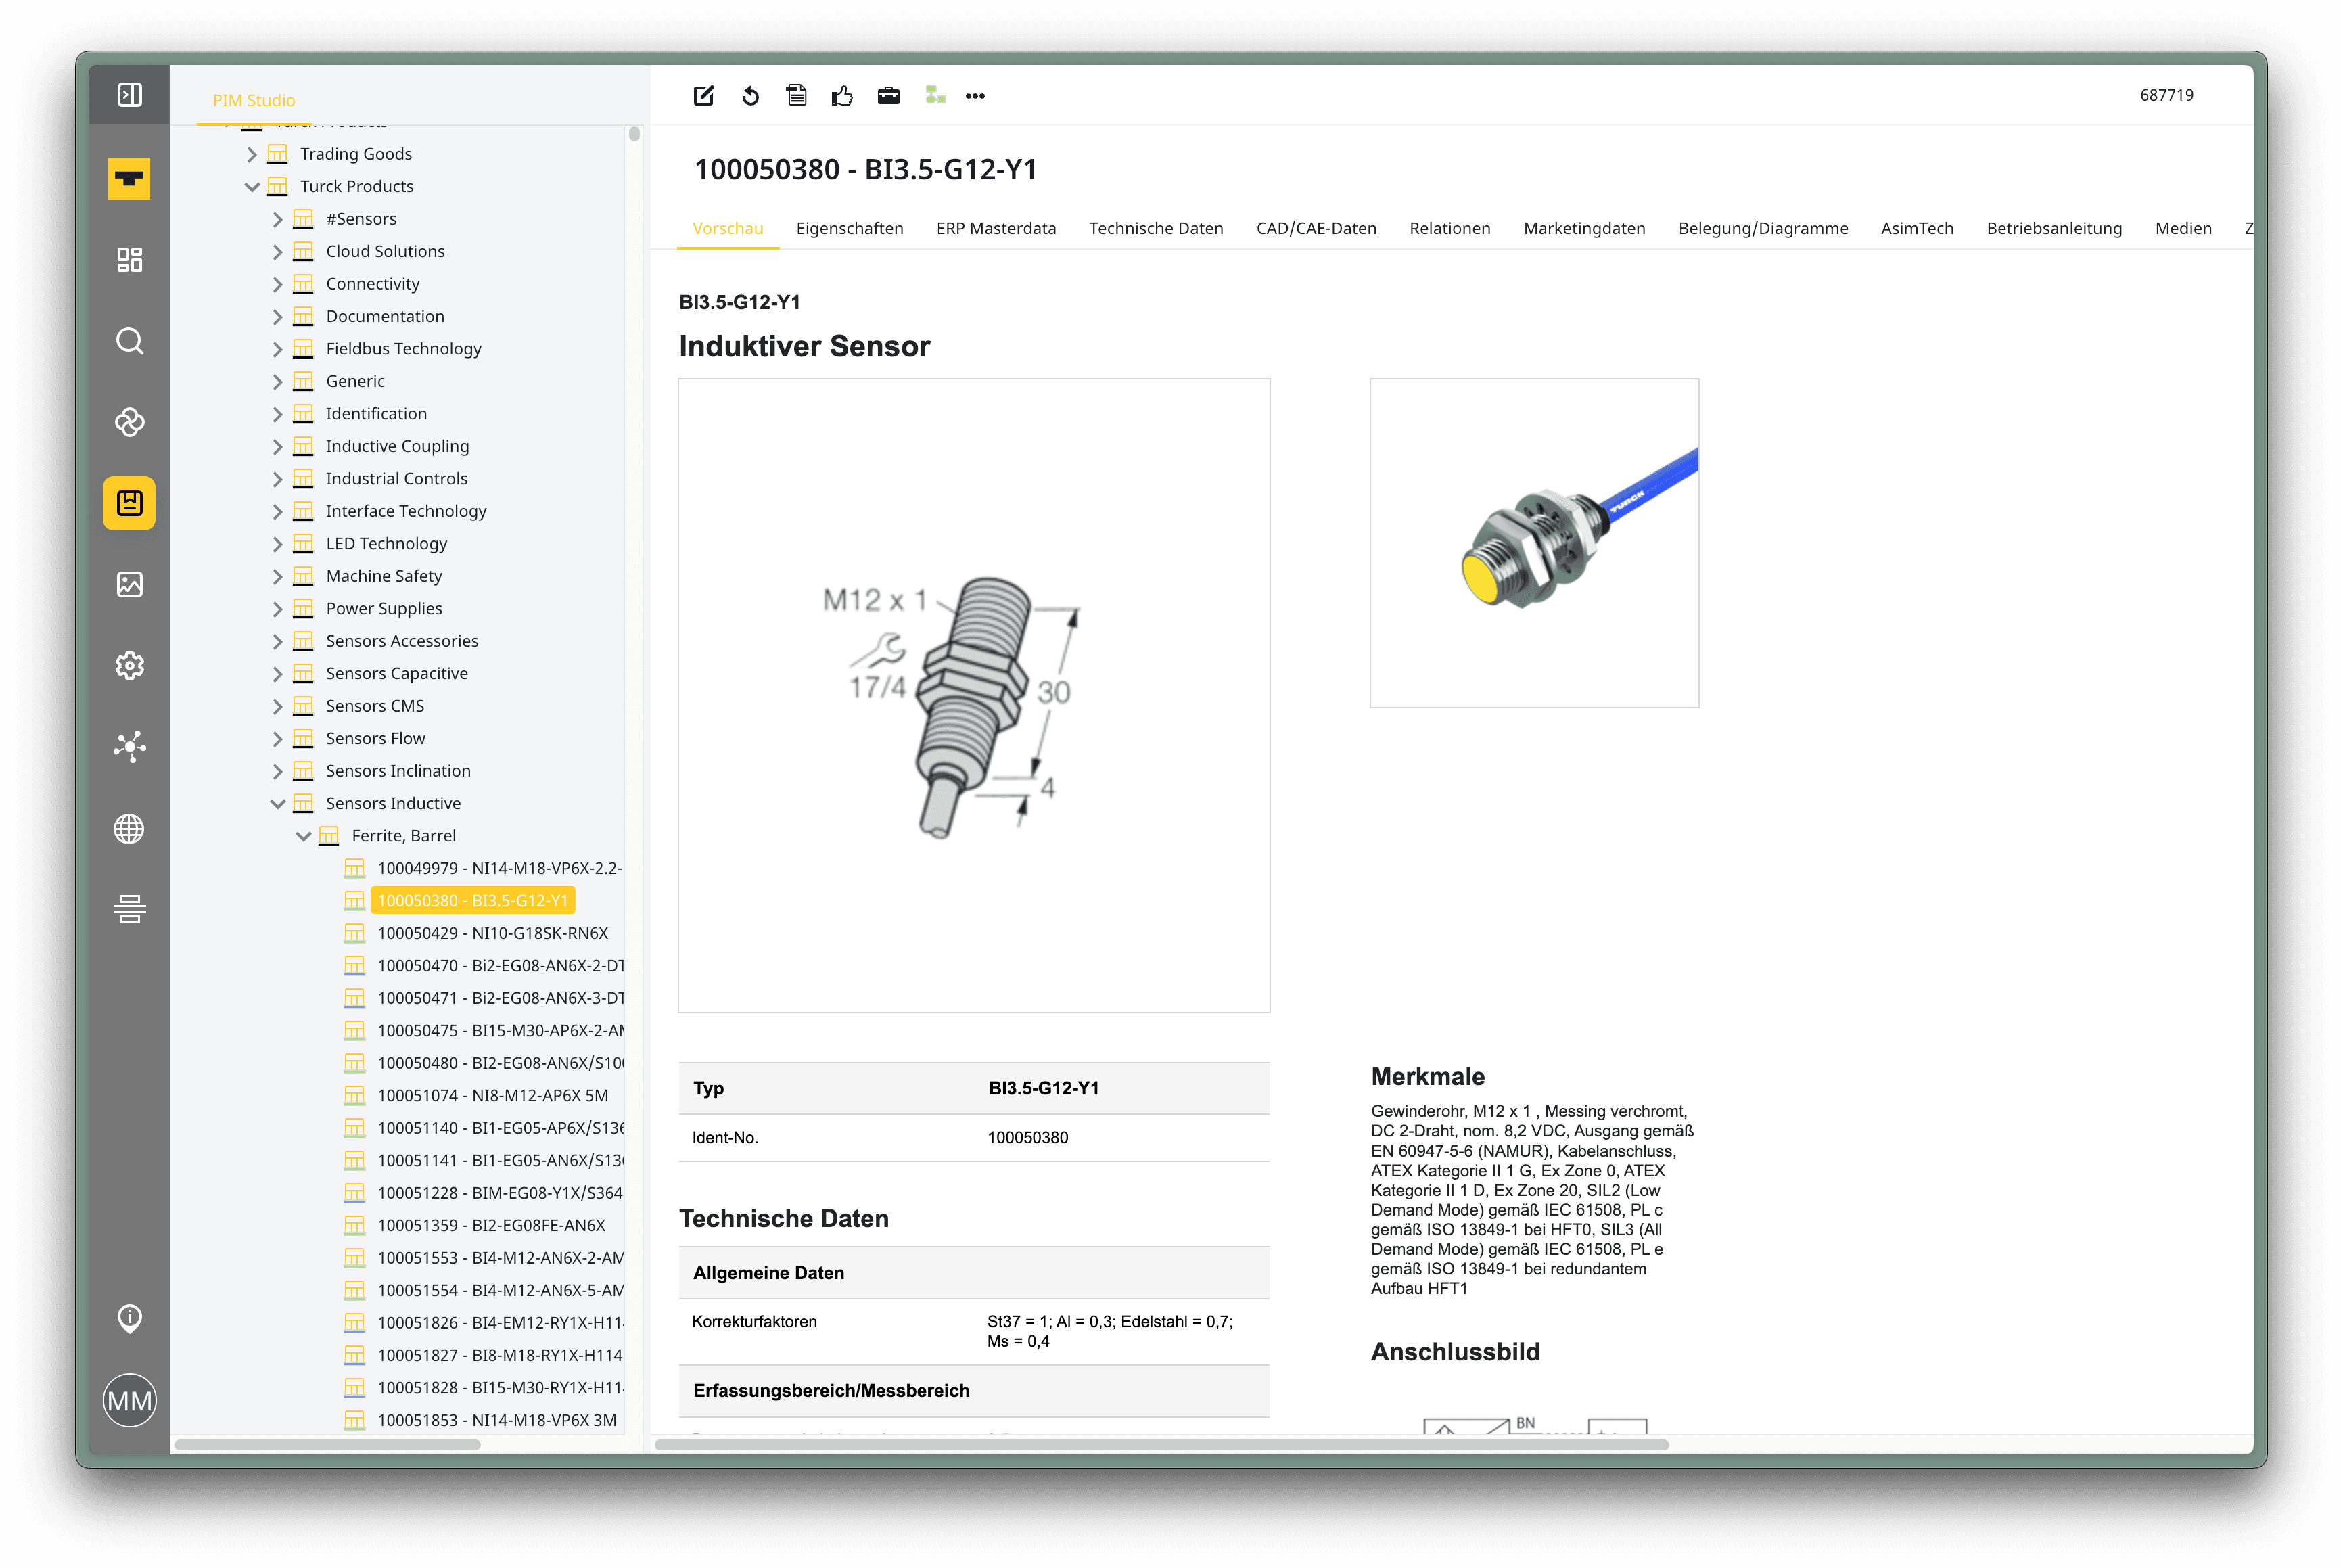Viewport: 2343px width, 1568px height.
Task: Open the search magnifier icon in sidebar
Action: coord(129,341)
